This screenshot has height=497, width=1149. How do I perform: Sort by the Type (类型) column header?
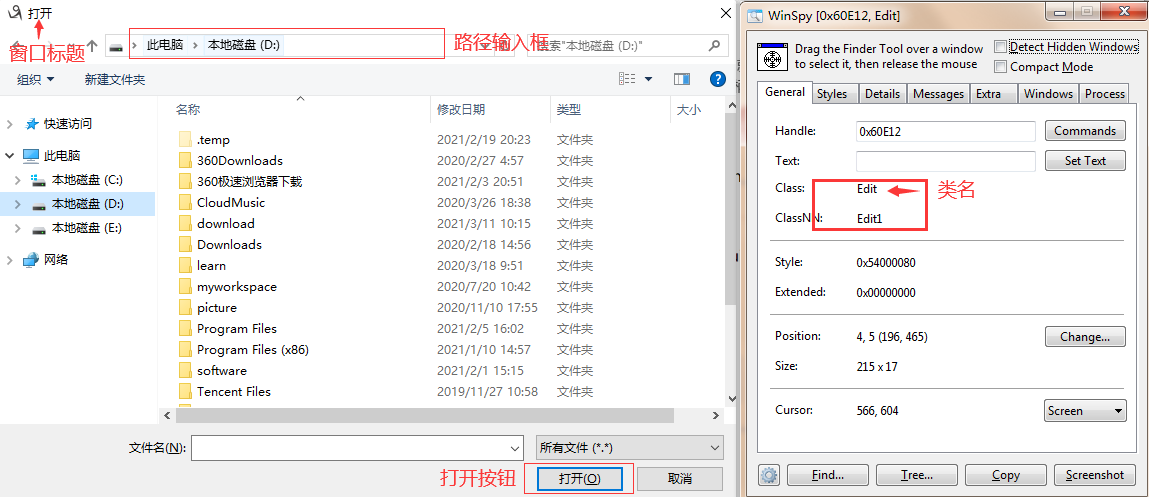point(569,110)
